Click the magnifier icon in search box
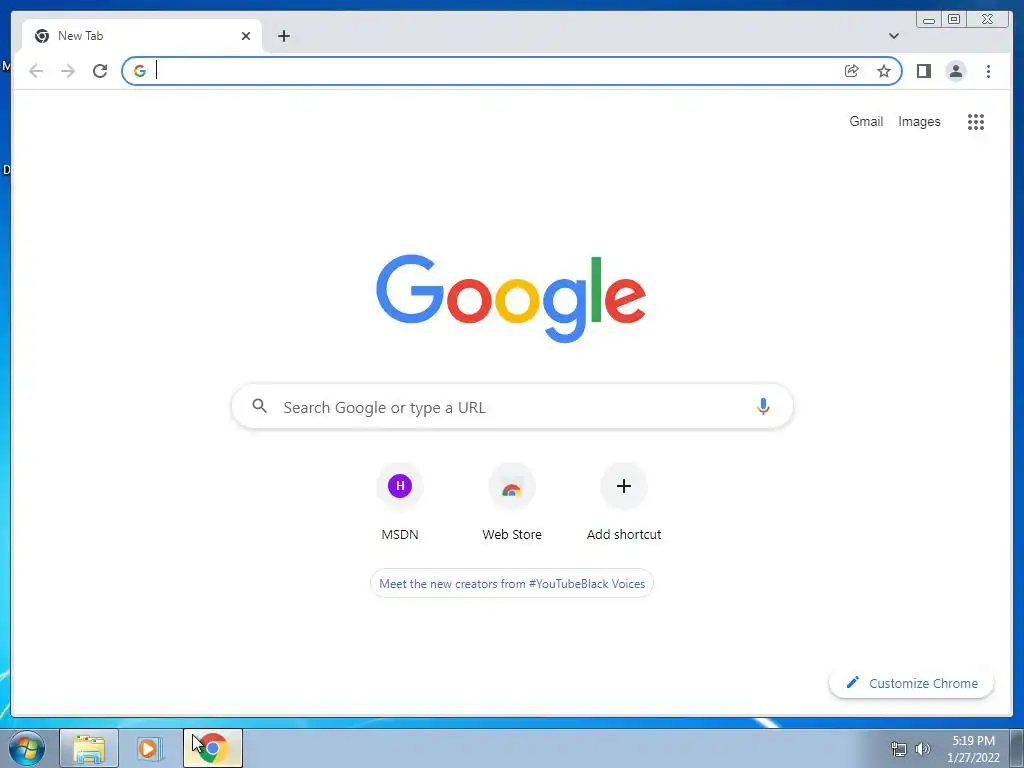Viewport: 1024px width, 768px height. (x=259, y=406)
